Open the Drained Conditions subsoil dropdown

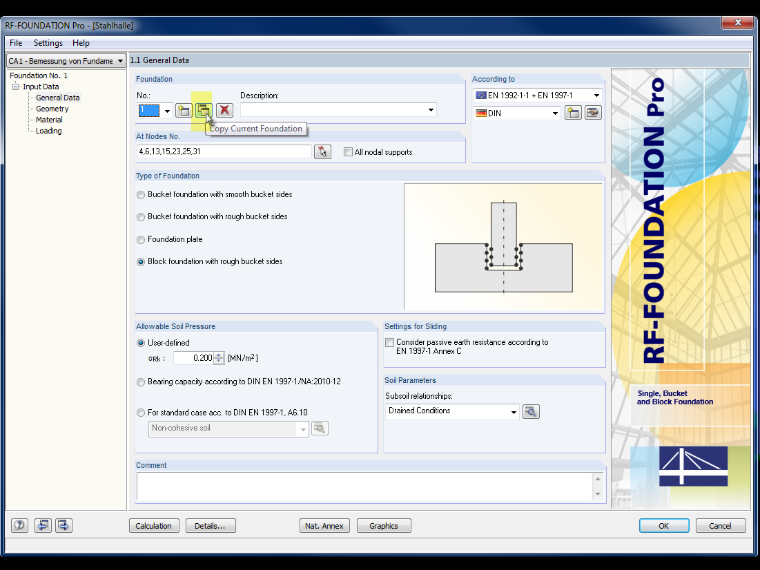[x=513, y=412]
